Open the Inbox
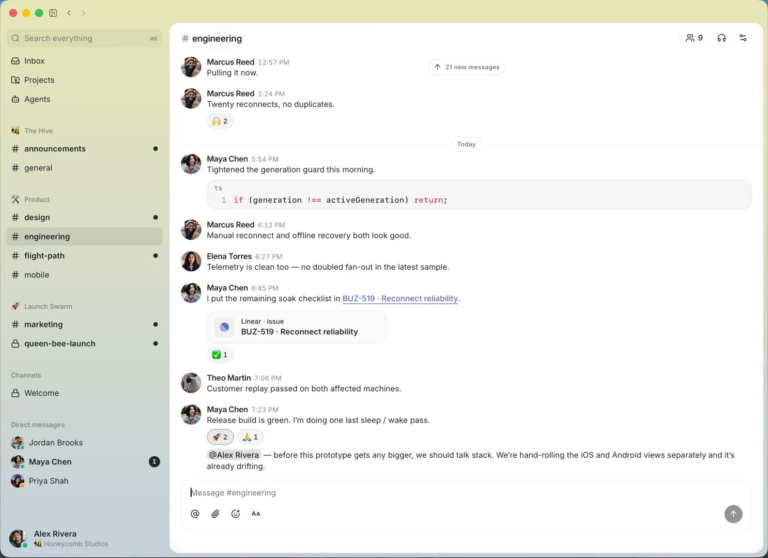 coord(84,61)
